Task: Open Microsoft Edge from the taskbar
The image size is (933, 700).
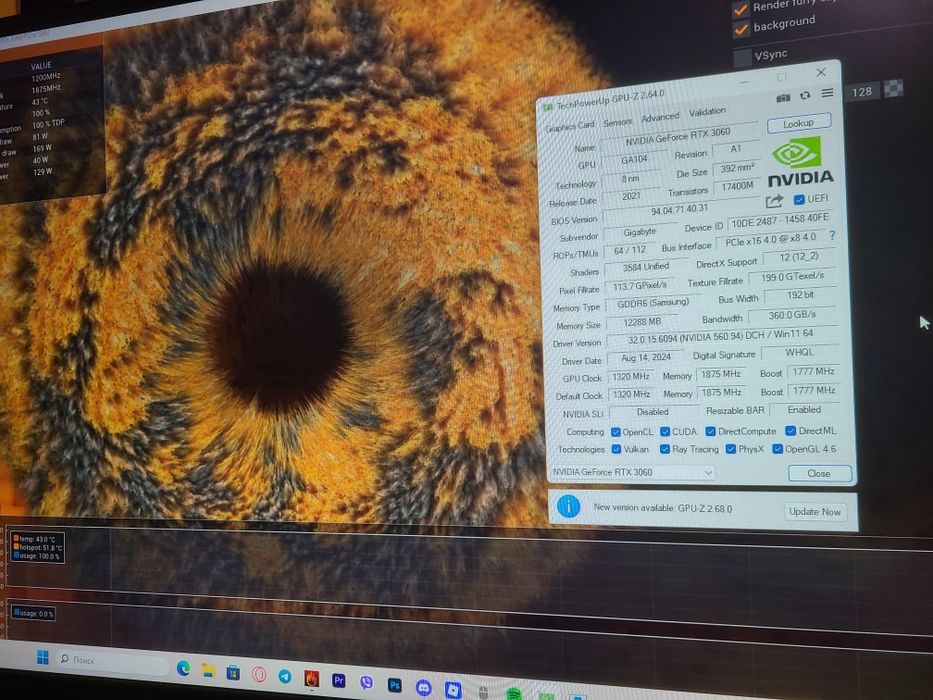Action: click(183, 668)
